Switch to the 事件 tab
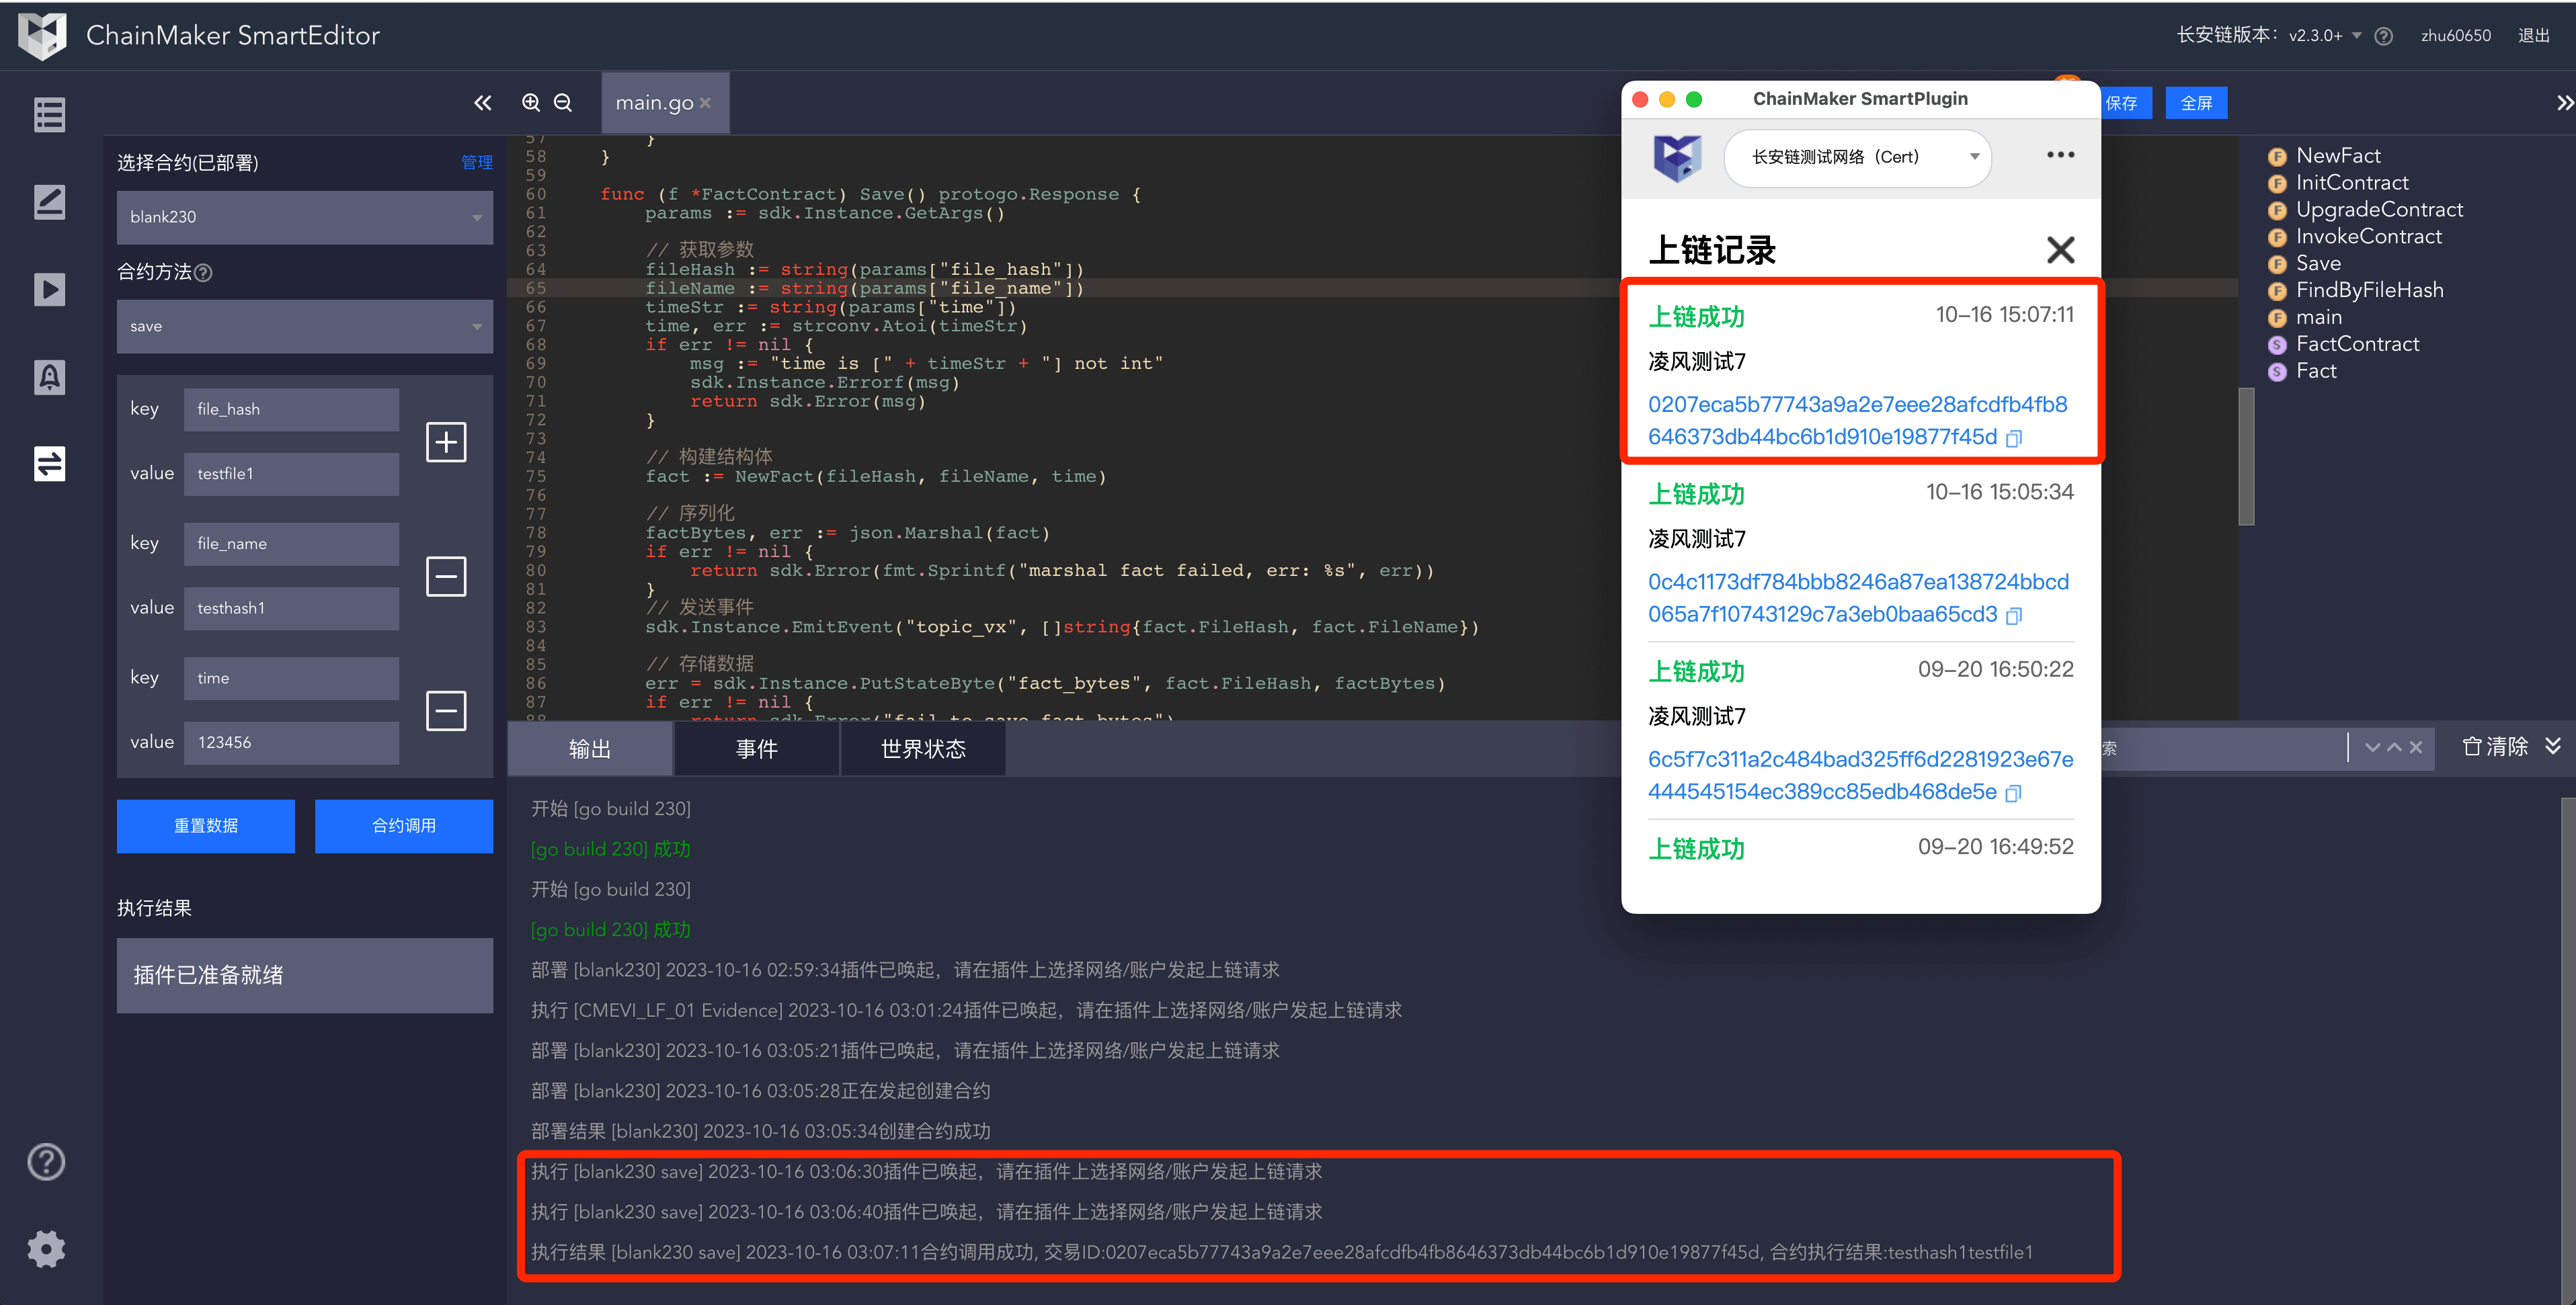The width and height of the screenshot is (2576, 1305). tap(756, 749)
